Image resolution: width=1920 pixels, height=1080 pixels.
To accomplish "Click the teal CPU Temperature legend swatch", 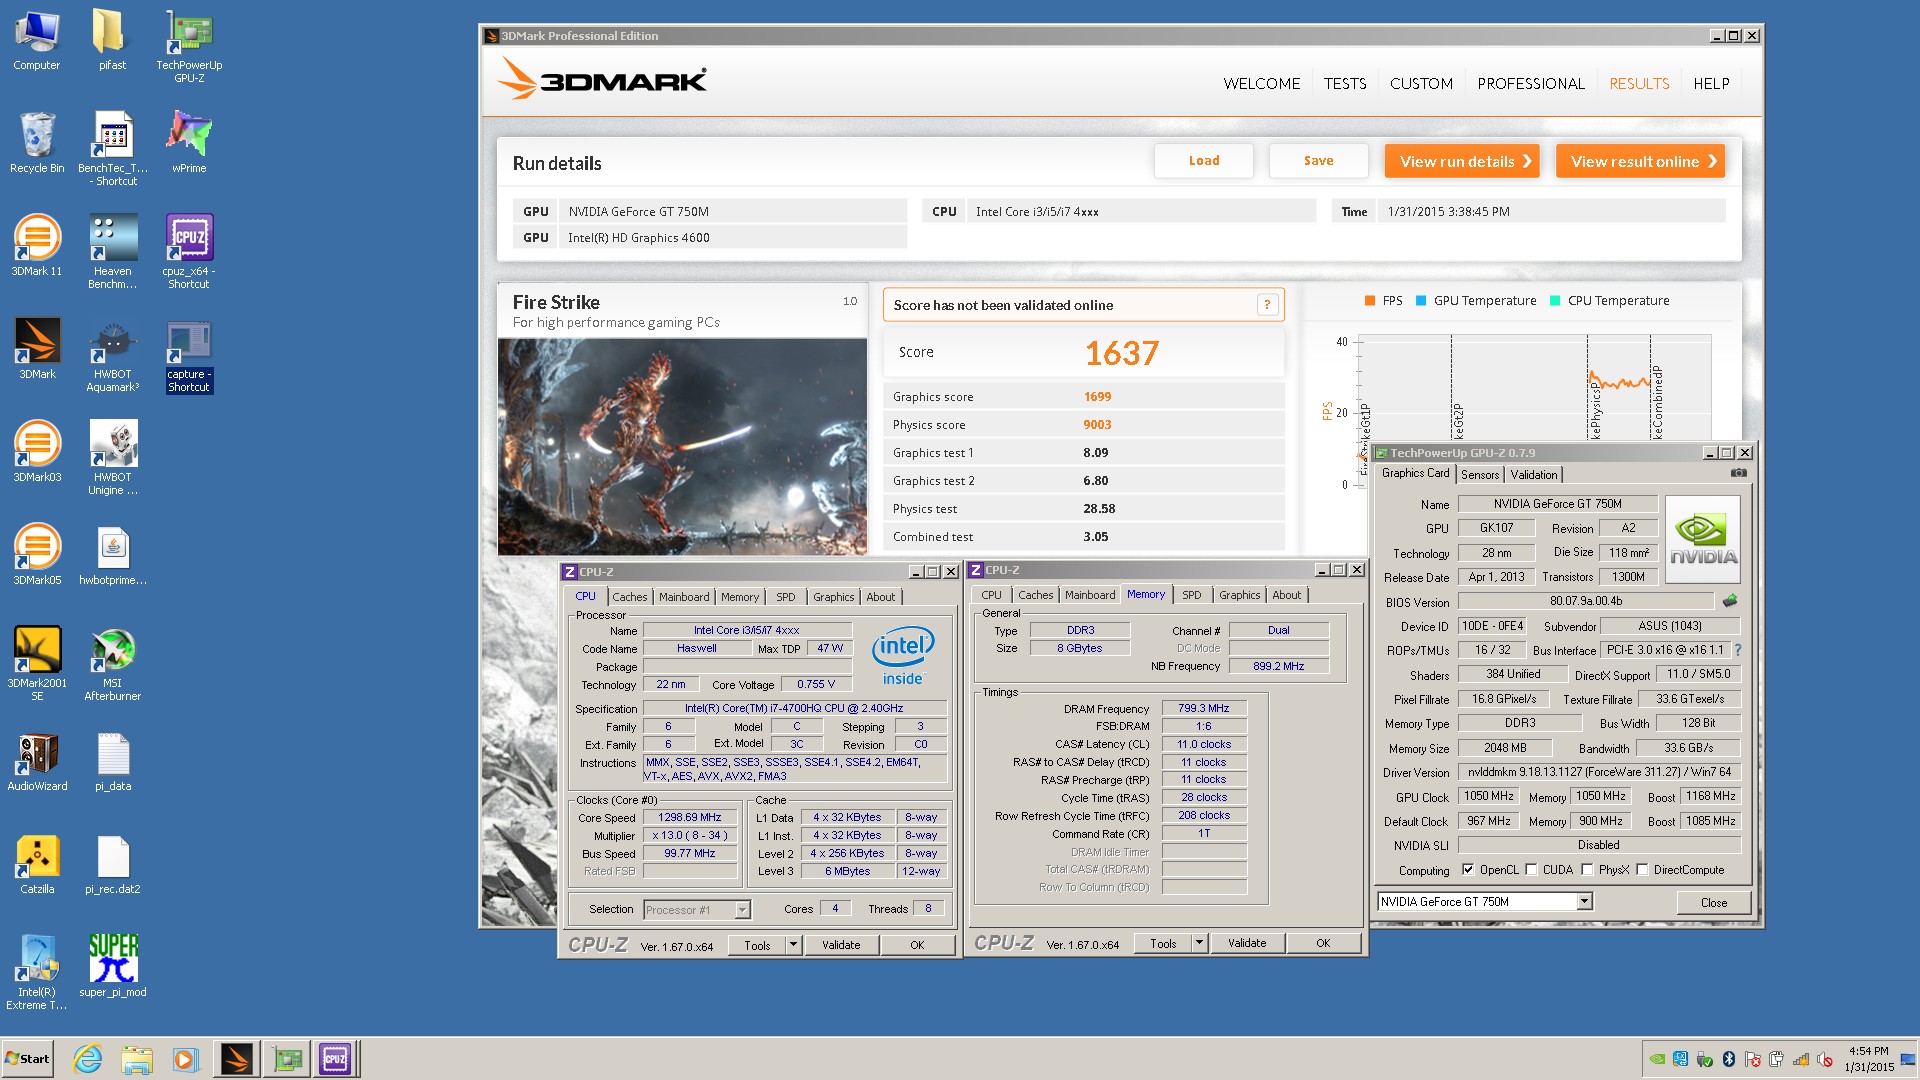I will point(1555,301).
